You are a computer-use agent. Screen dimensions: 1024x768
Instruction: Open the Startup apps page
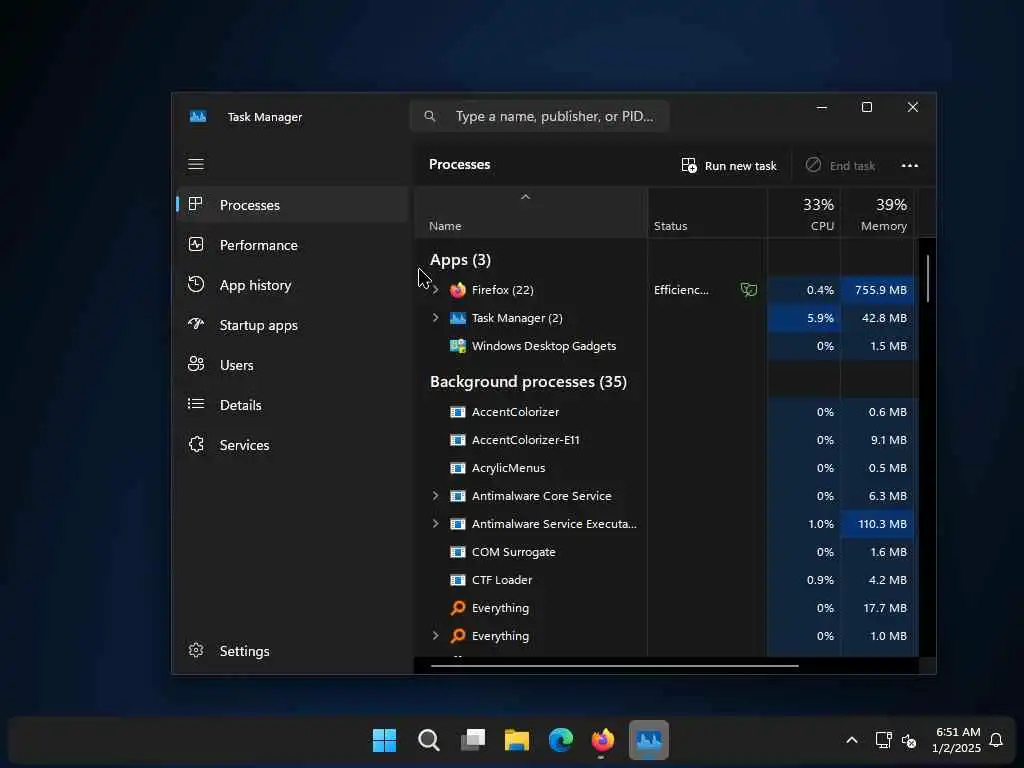293,325
